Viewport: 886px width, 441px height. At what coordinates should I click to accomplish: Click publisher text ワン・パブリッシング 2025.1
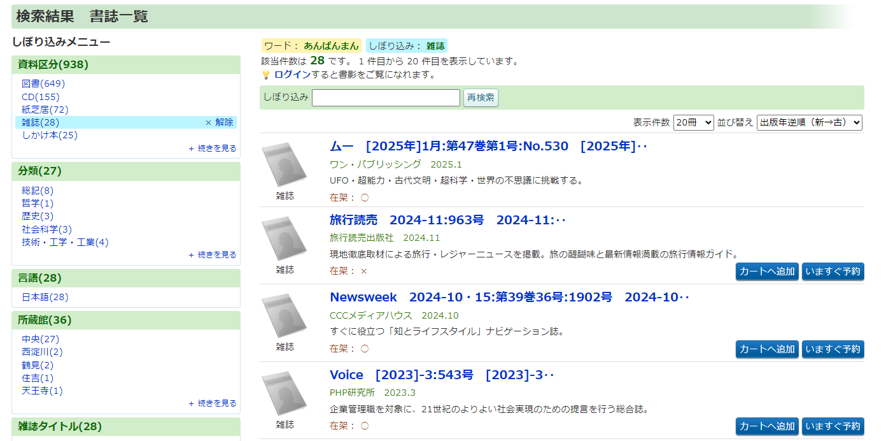[x=396, y=165]
